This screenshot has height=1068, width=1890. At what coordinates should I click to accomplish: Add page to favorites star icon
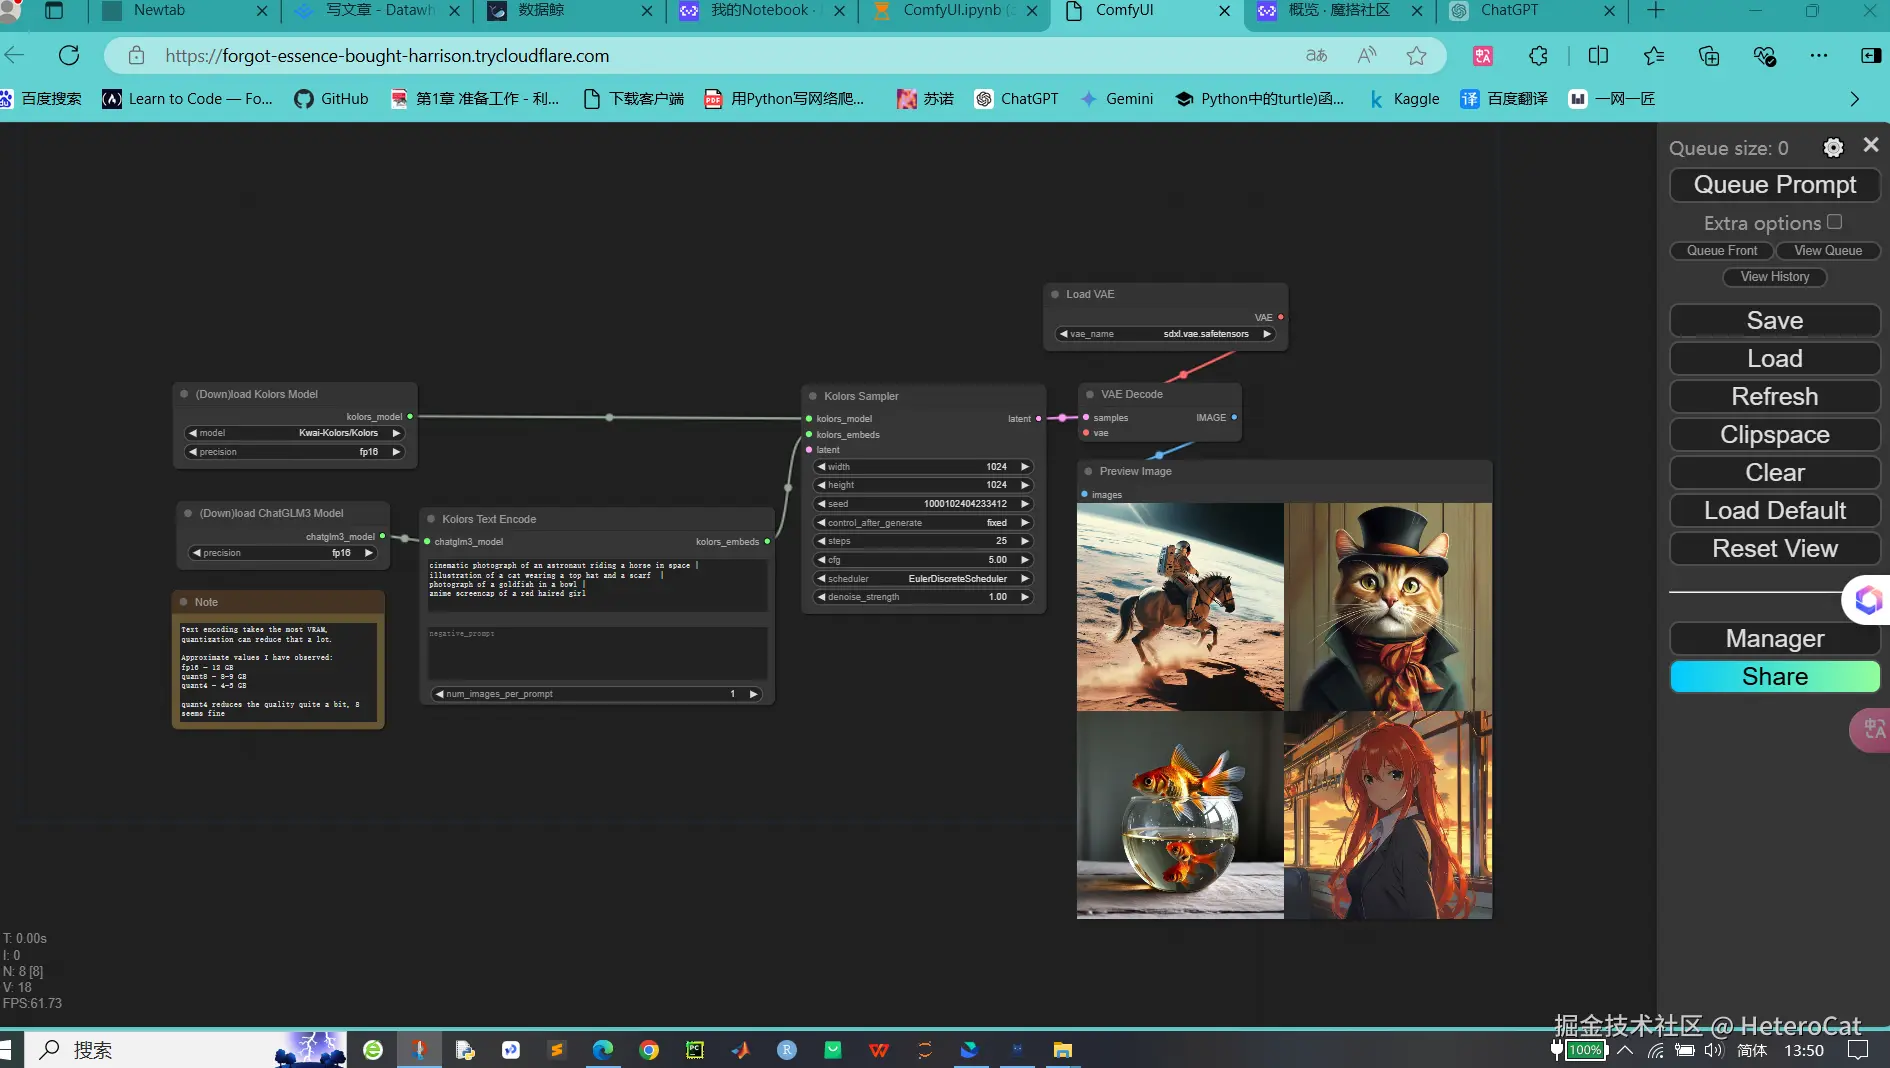[x=1416, y=56]
